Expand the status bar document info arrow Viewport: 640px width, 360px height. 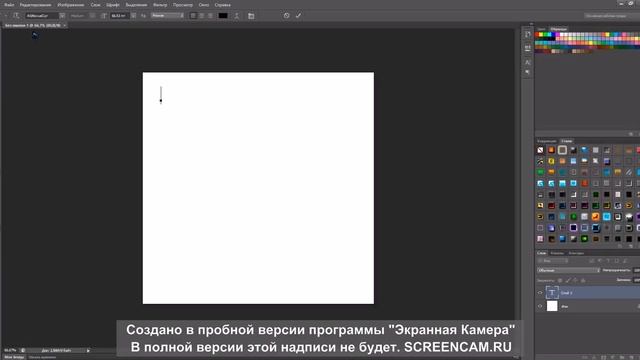[88, 350]
